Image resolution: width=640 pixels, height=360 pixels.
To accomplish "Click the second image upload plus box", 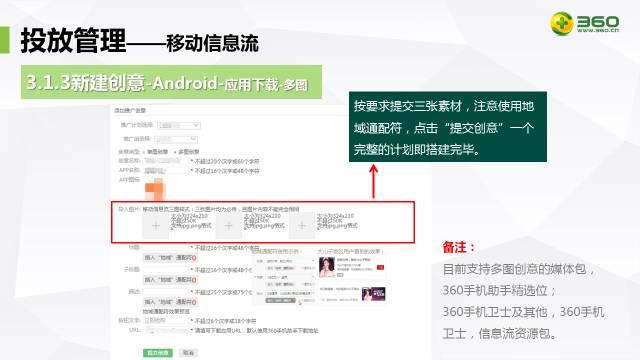I will click(x=229, y=226).
